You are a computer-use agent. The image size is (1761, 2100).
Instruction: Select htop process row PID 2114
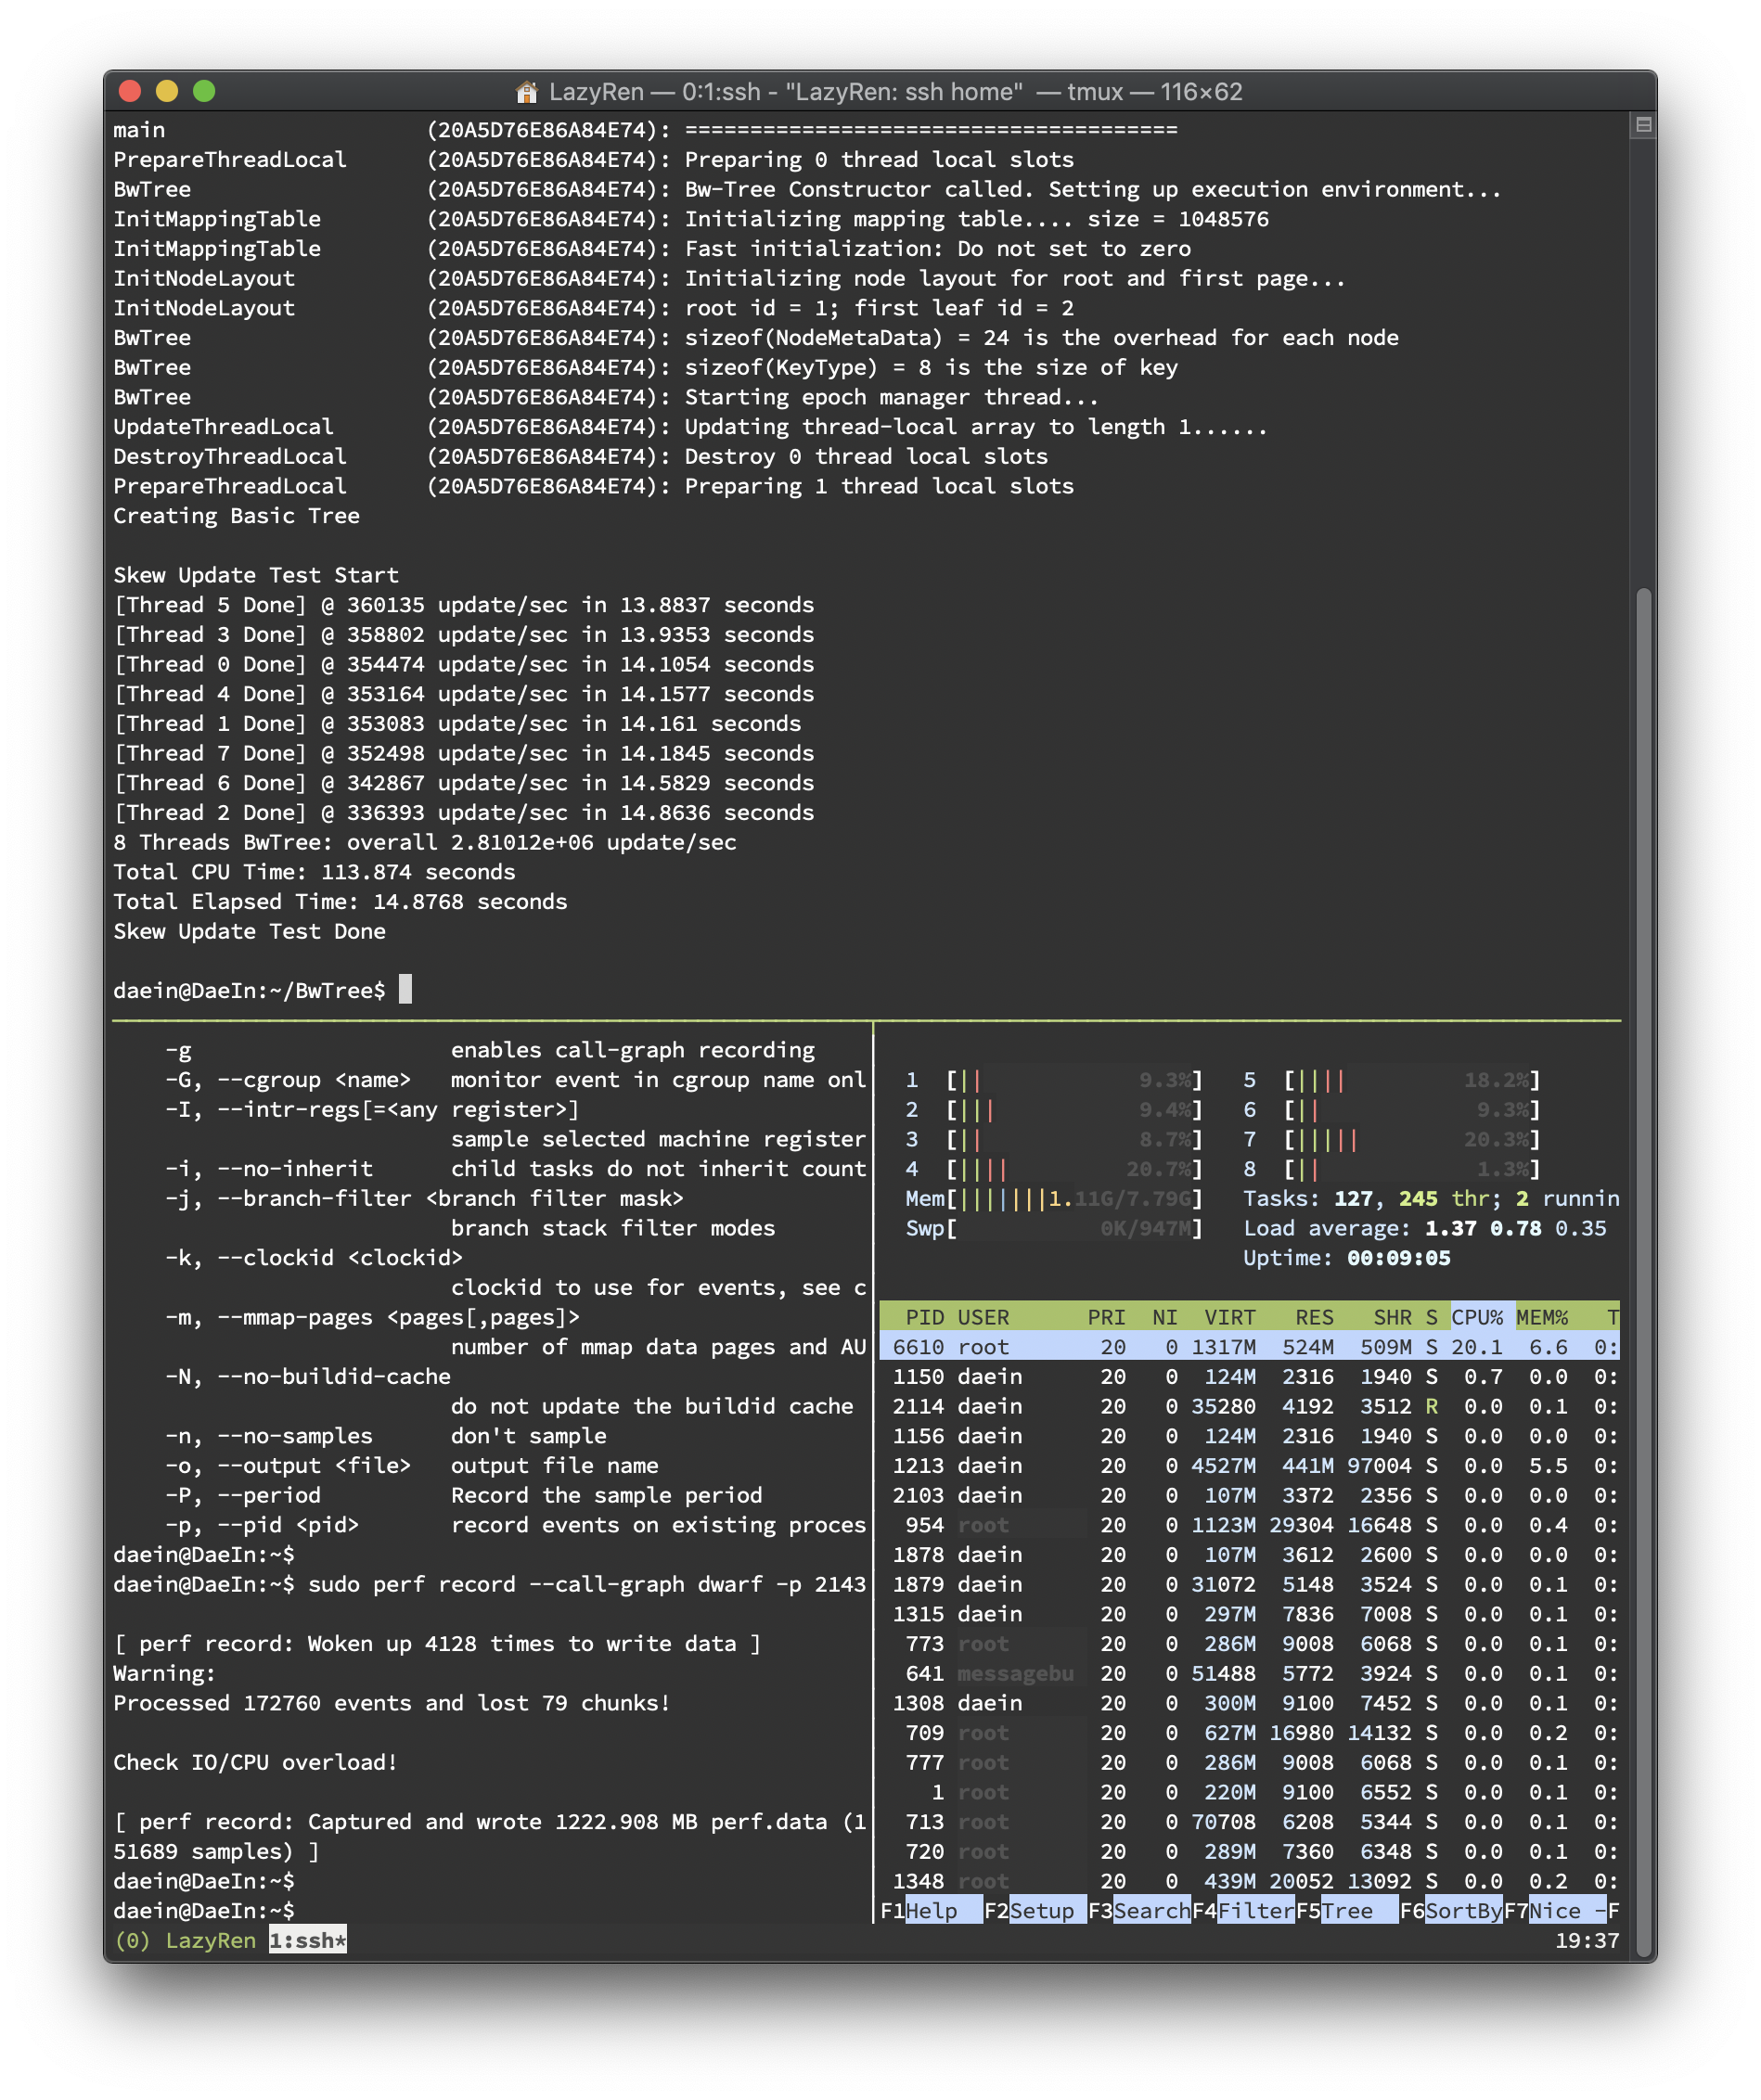coord(1249,1406)
